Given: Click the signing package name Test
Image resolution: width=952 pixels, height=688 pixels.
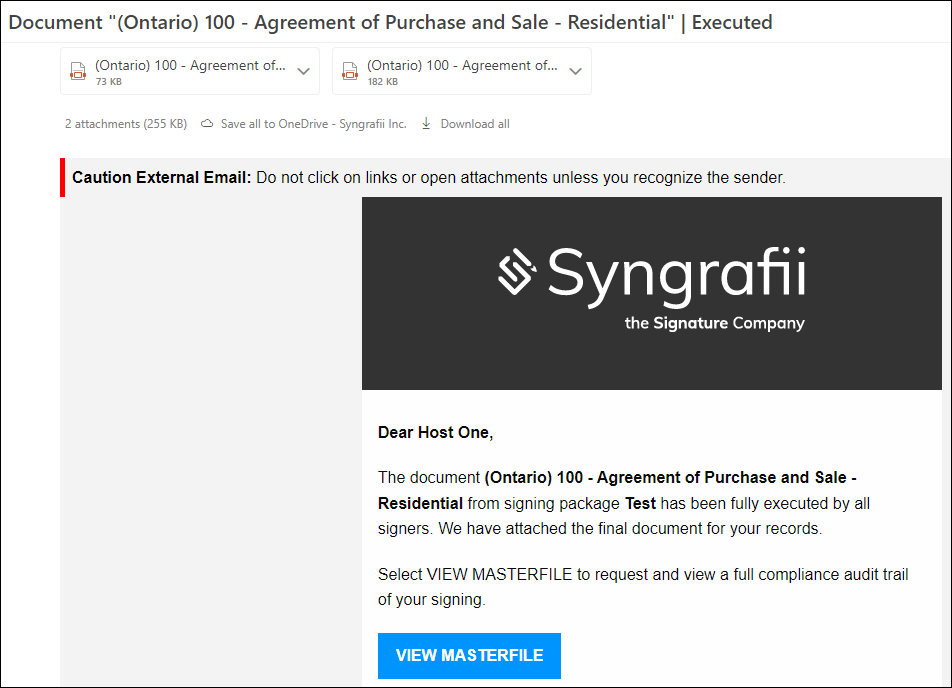Looking at the screenshot, I should 641,503.
